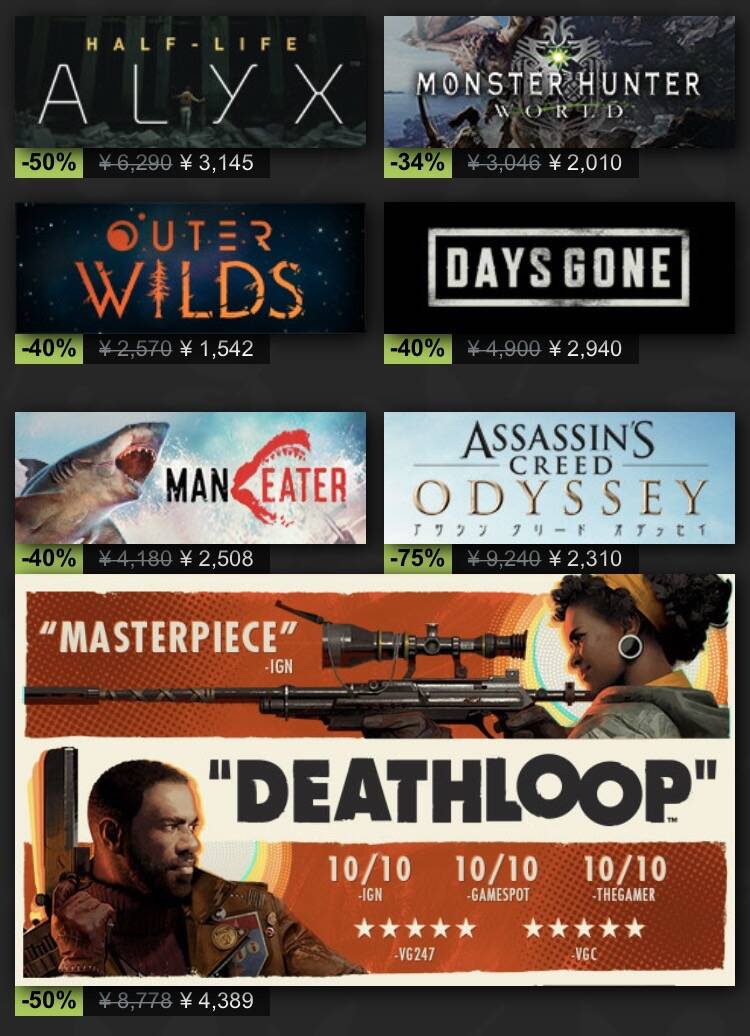
Task: Click the ¥ 2,310 sale price
Action: (x=585, y=559)
